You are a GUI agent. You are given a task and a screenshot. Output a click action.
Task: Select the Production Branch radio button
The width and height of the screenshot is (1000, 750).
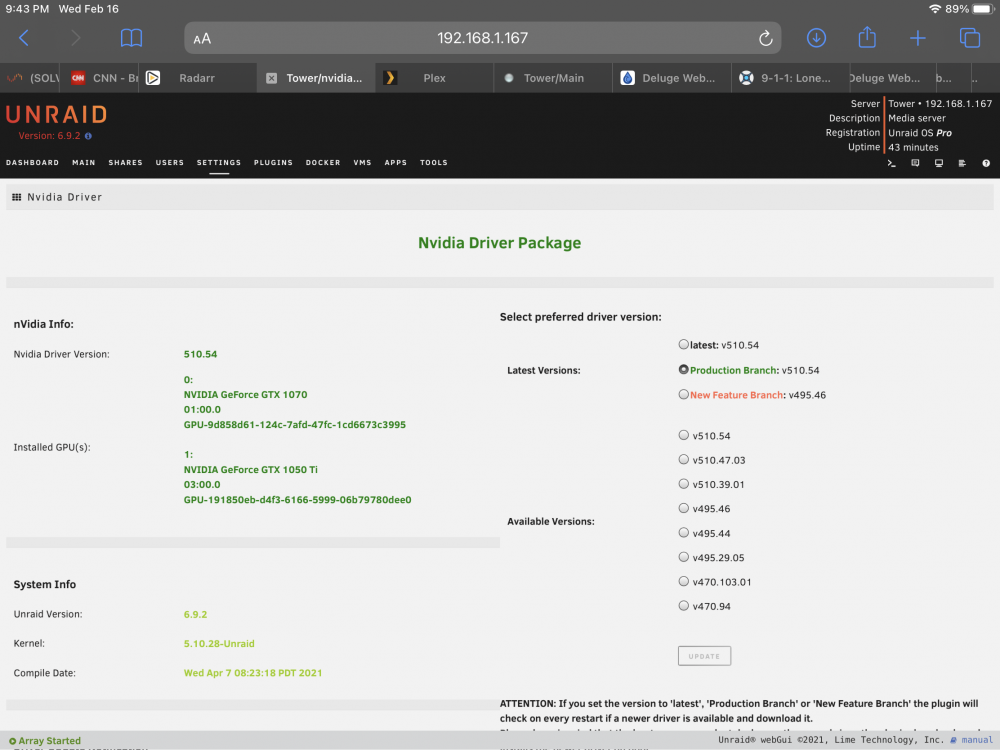pyautogui.click(x=684, y=369)
